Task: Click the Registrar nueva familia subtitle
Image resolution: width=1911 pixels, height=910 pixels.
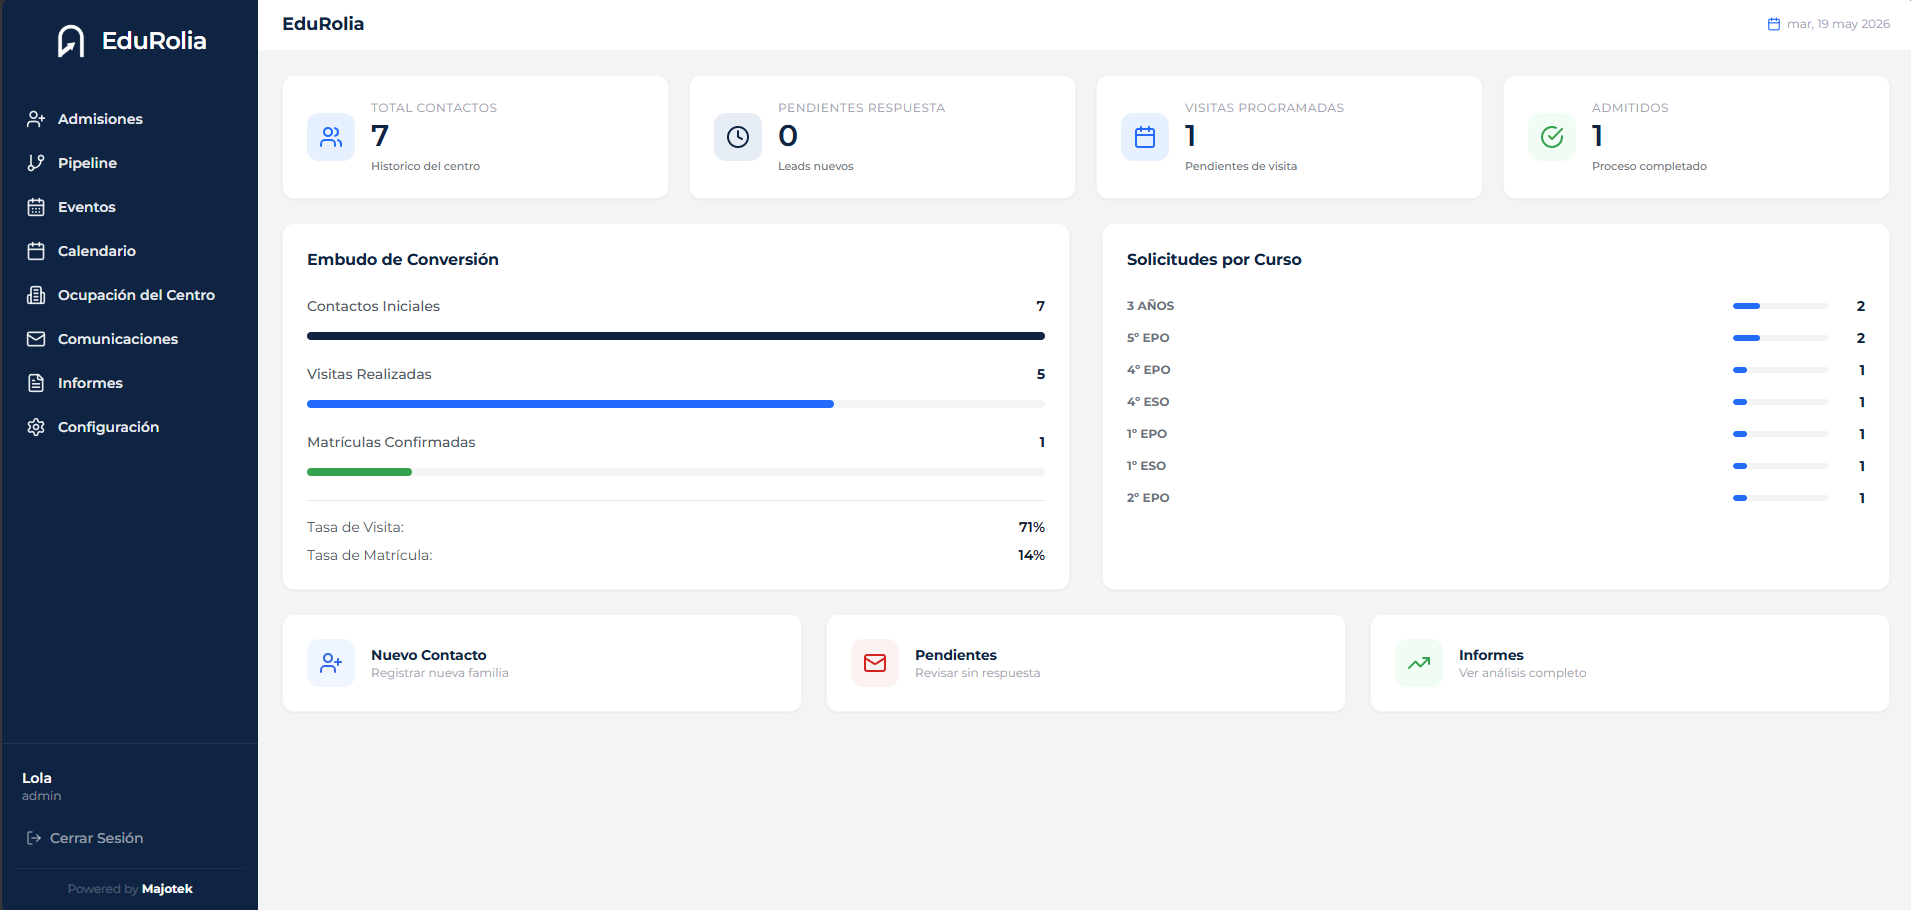Action: tap(440, 673)
